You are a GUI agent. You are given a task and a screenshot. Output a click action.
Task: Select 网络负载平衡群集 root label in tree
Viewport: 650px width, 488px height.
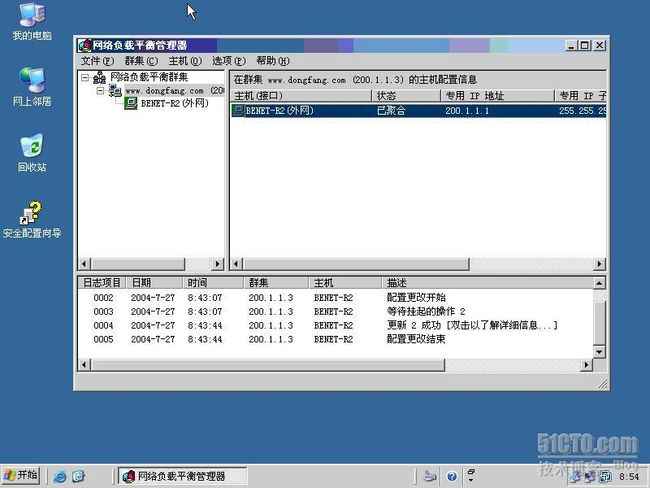click(149, 77)
